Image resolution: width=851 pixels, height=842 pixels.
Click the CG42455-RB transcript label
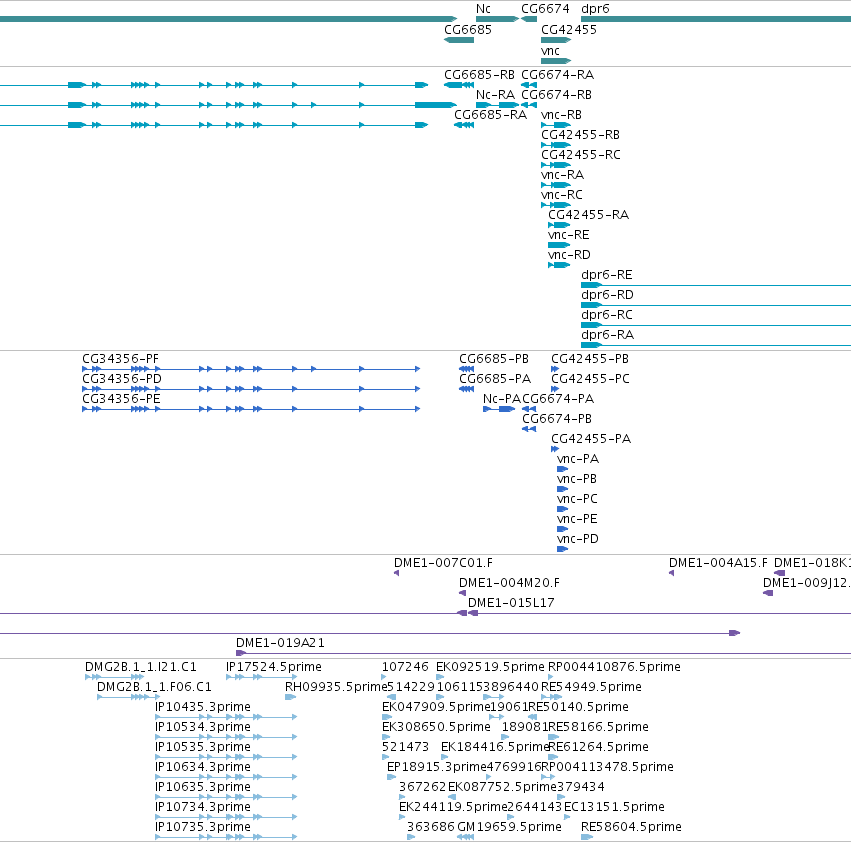580,135
